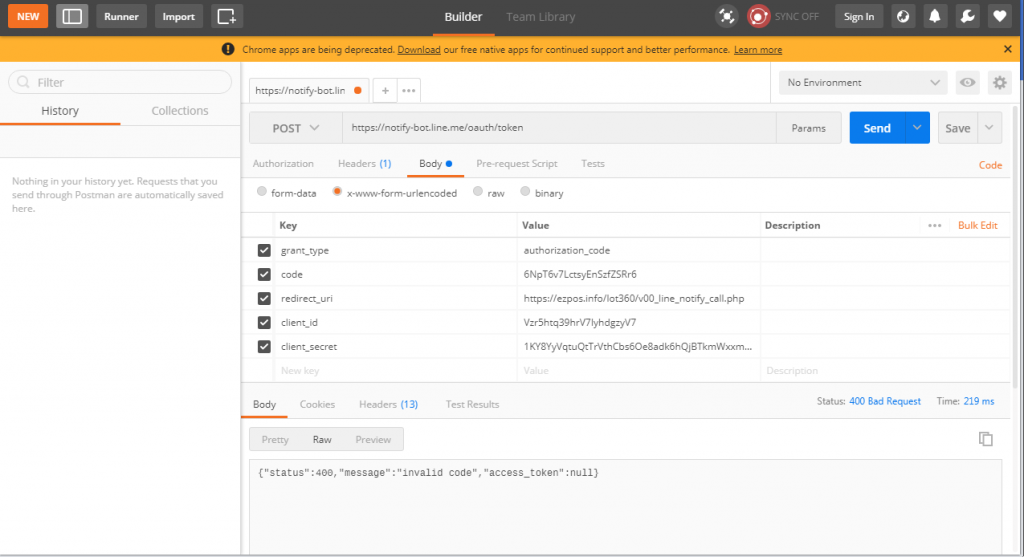Switch response view to Pretty
The width and height of the screenshot is (1024, 557).
pyautogui.click(x=275, y=439)
